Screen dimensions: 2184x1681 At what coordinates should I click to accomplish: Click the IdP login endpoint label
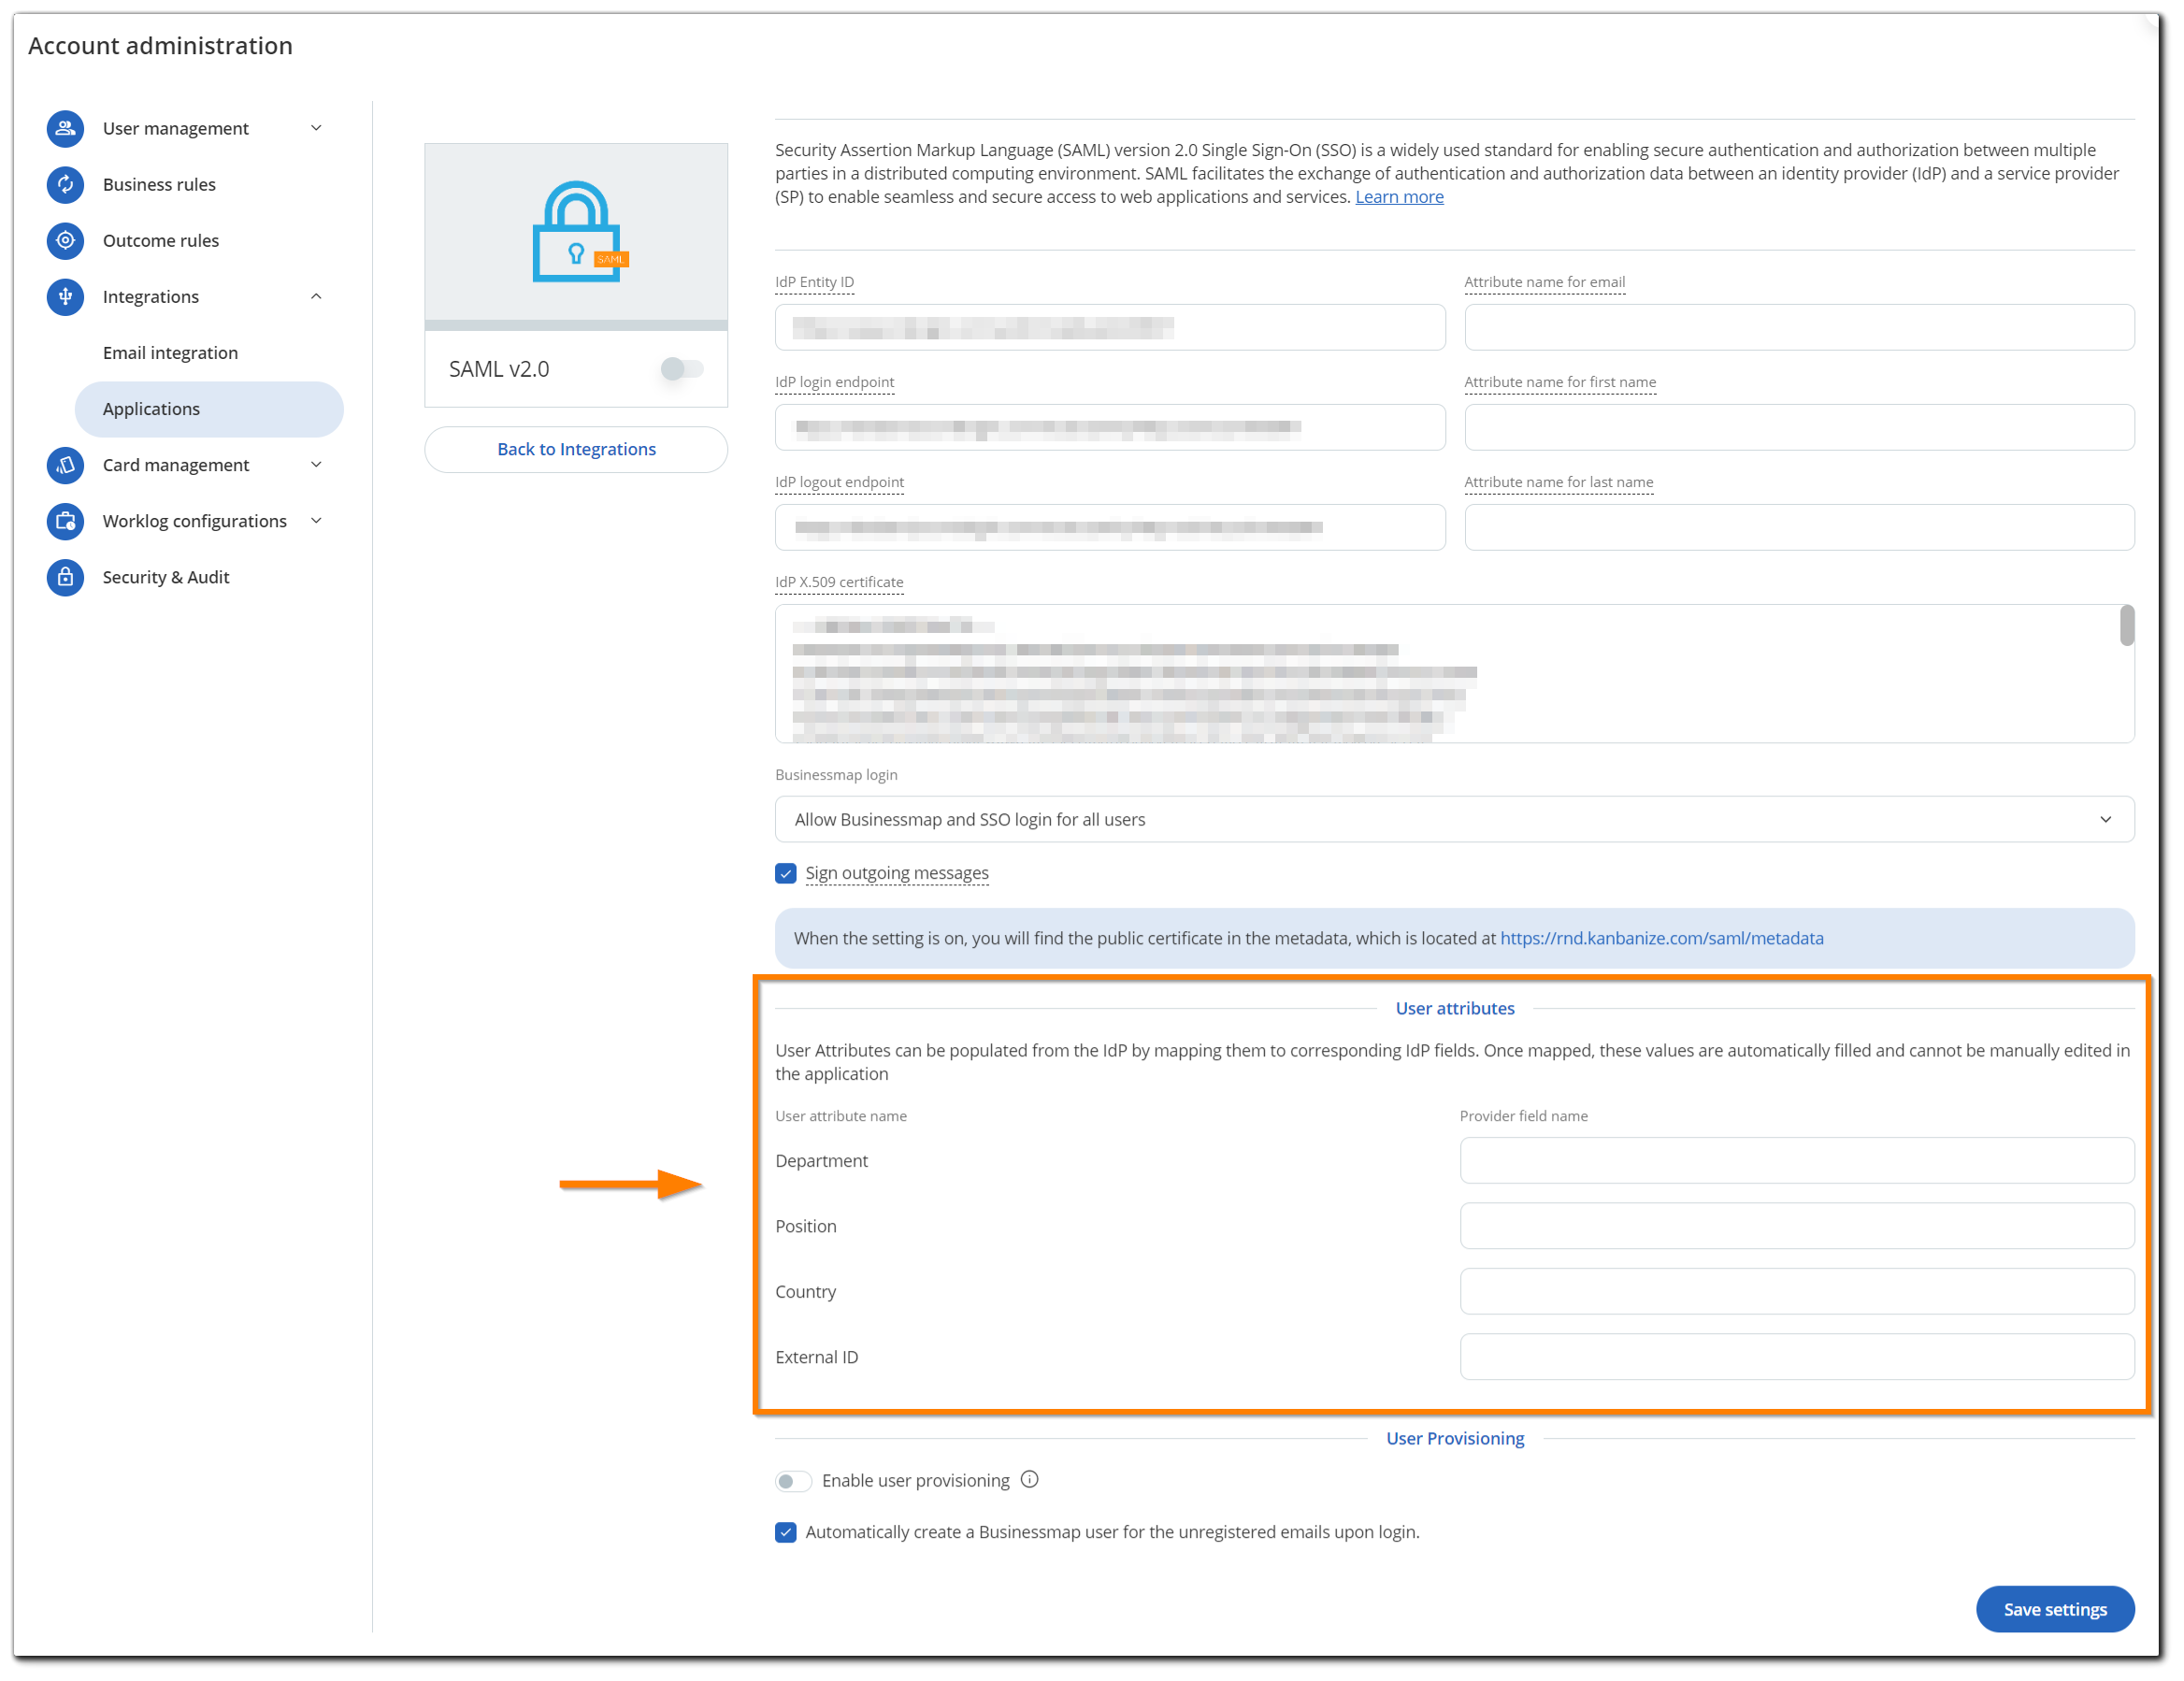coord(834,382)
